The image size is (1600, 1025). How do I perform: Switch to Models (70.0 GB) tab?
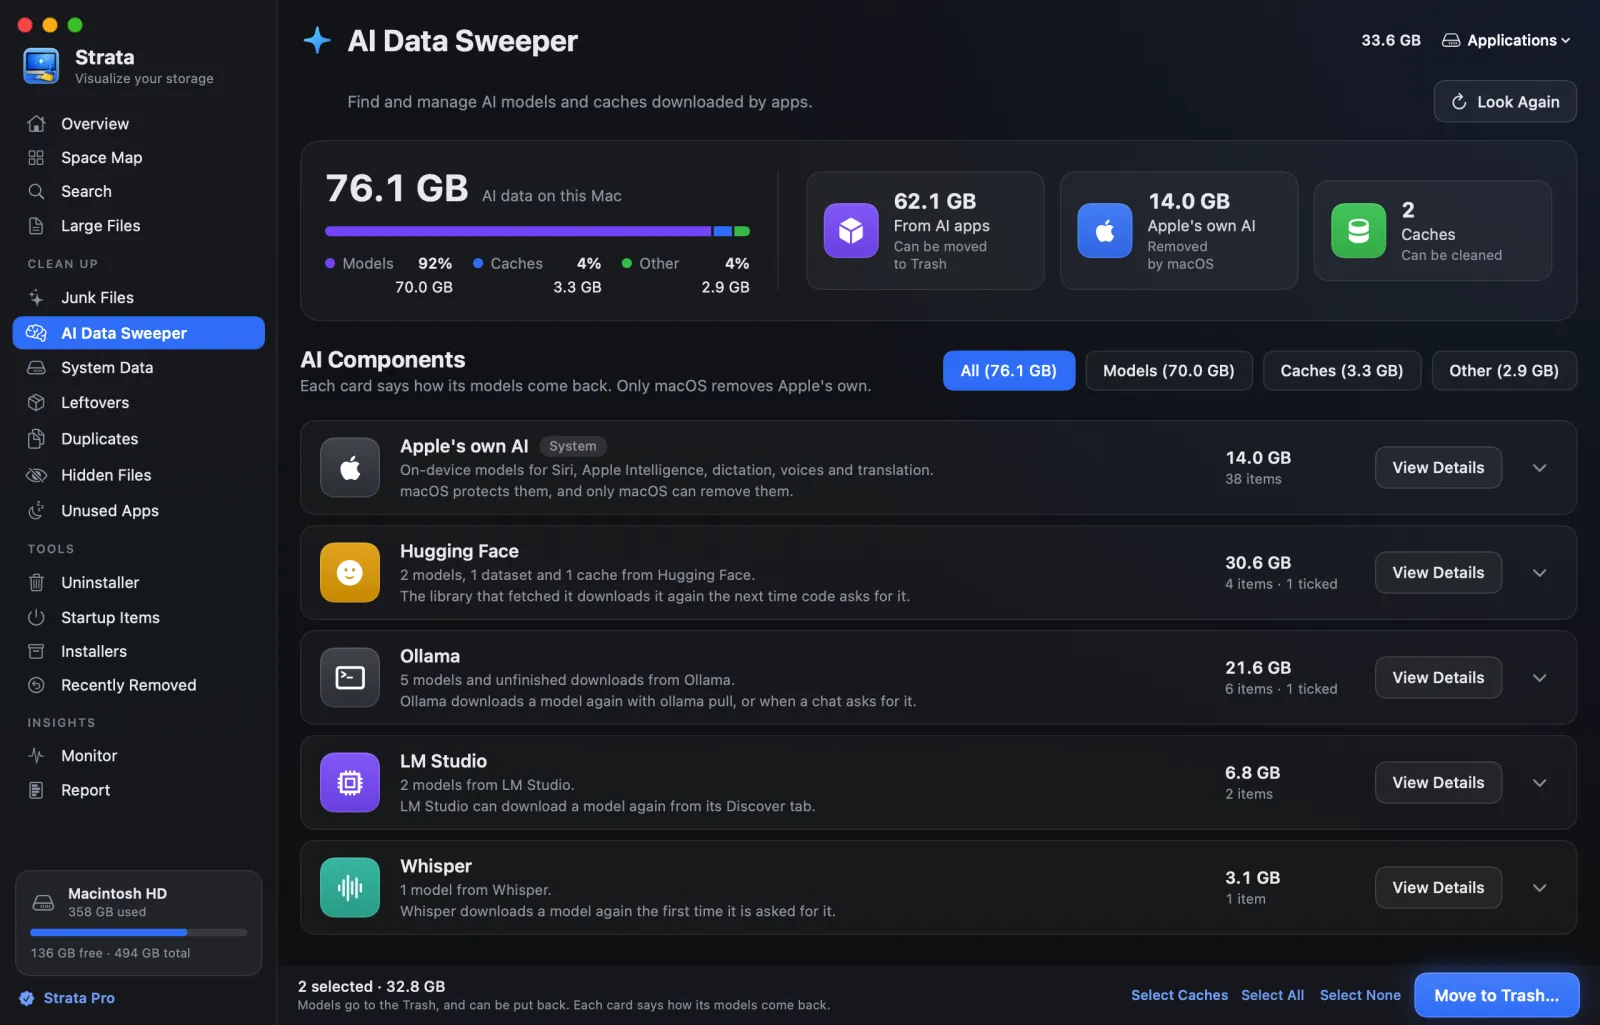[1168, 371]
